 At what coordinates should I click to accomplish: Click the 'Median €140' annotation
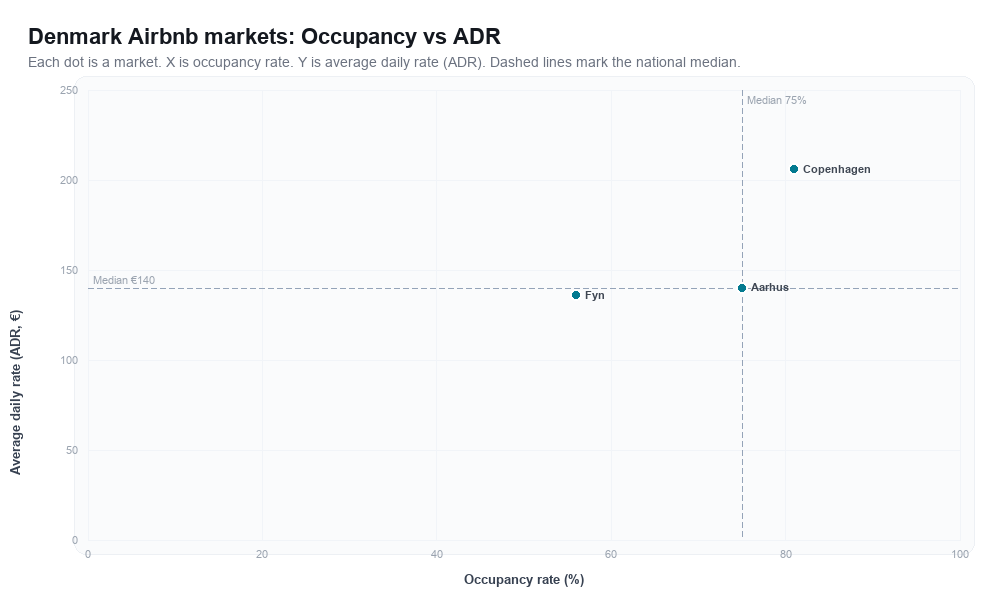click(124, 280)
